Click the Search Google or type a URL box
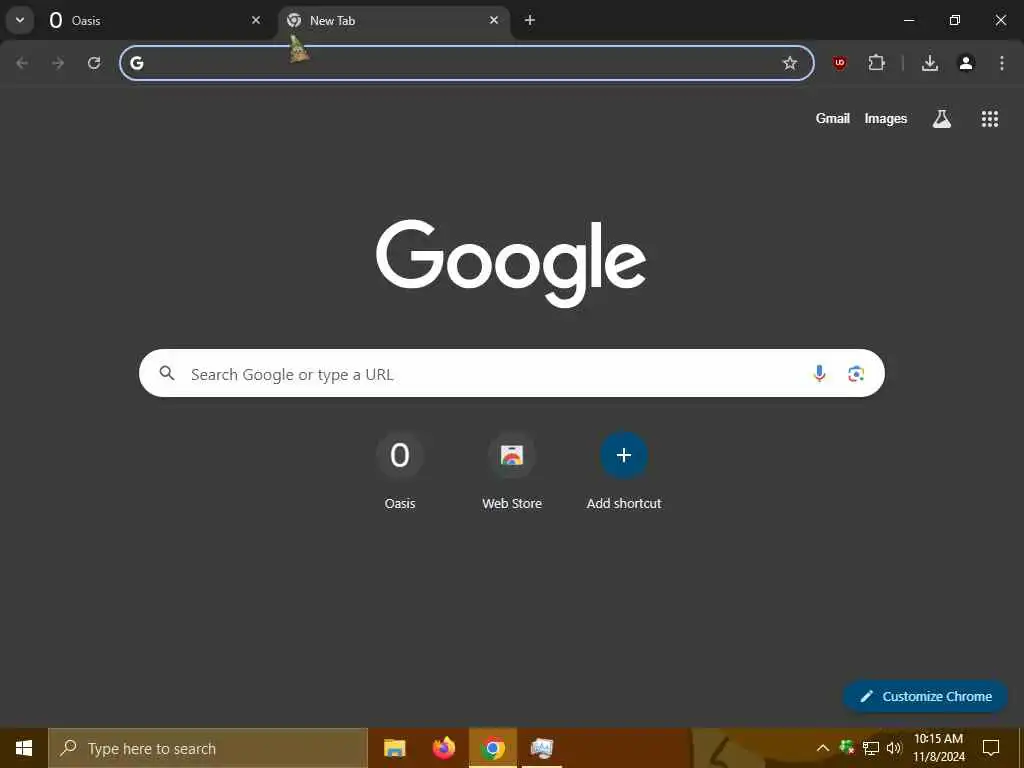Screen dimensions: 1024x768 coord(512,373)
